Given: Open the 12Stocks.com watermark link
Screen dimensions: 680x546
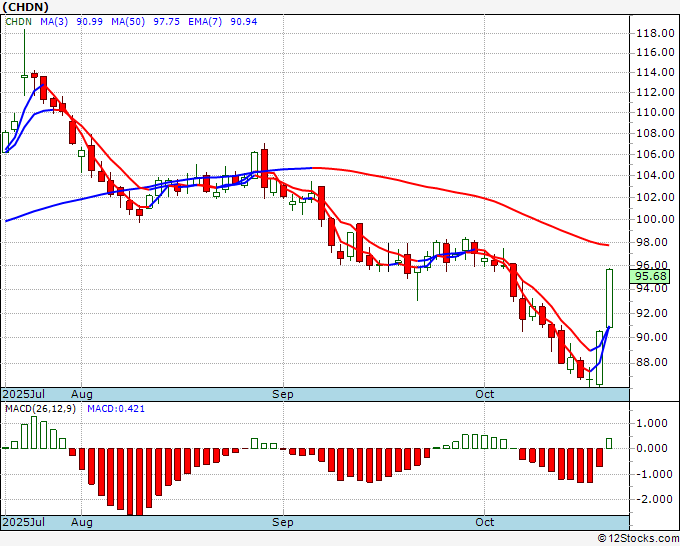Looking at the screenshot, I should coord(634,538).
